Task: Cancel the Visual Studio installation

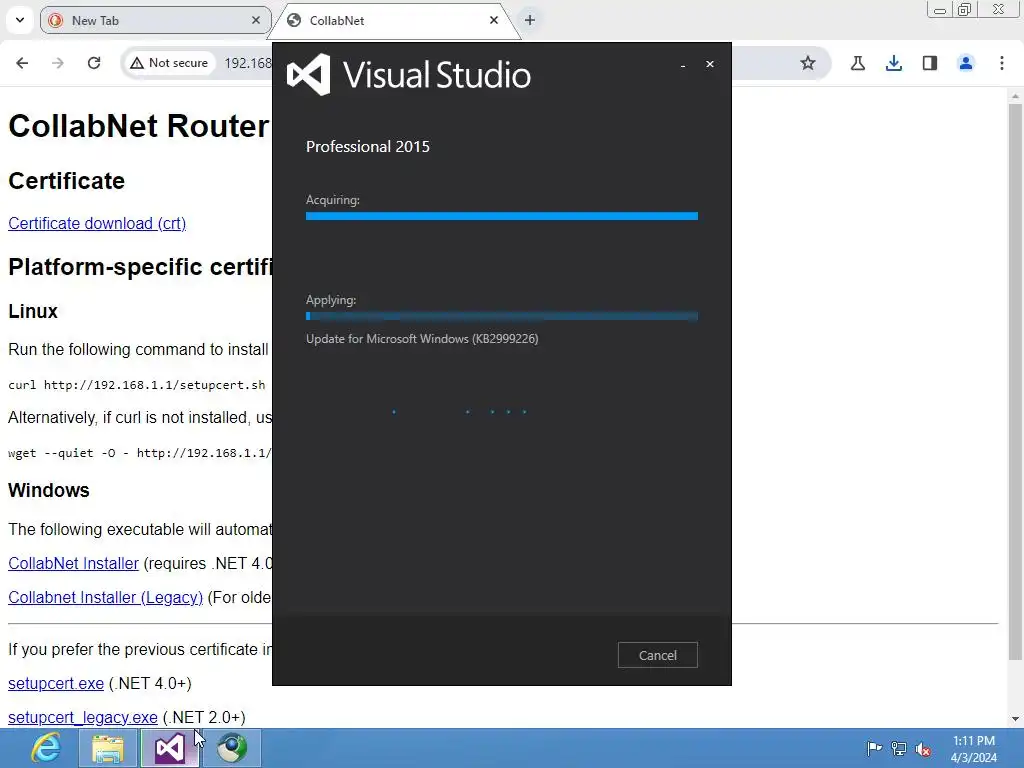Action: pos(658,655)
